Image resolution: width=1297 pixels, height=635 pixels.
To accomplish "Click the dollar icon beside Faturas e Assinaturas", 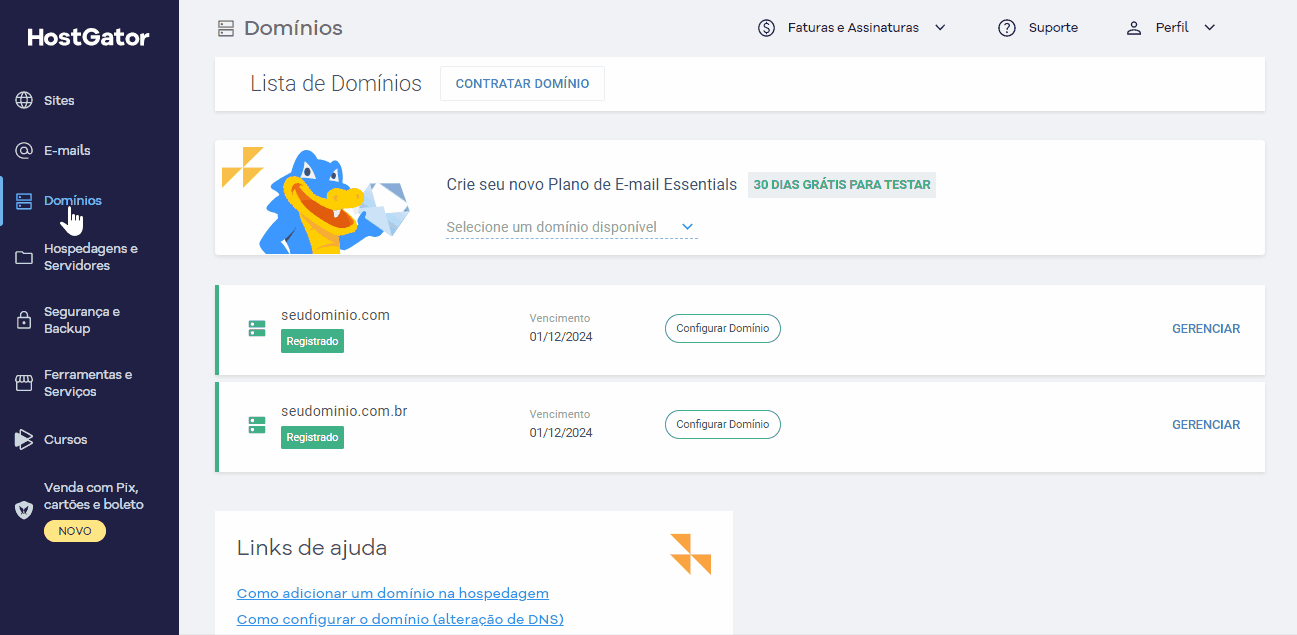I will pos(767,28).
